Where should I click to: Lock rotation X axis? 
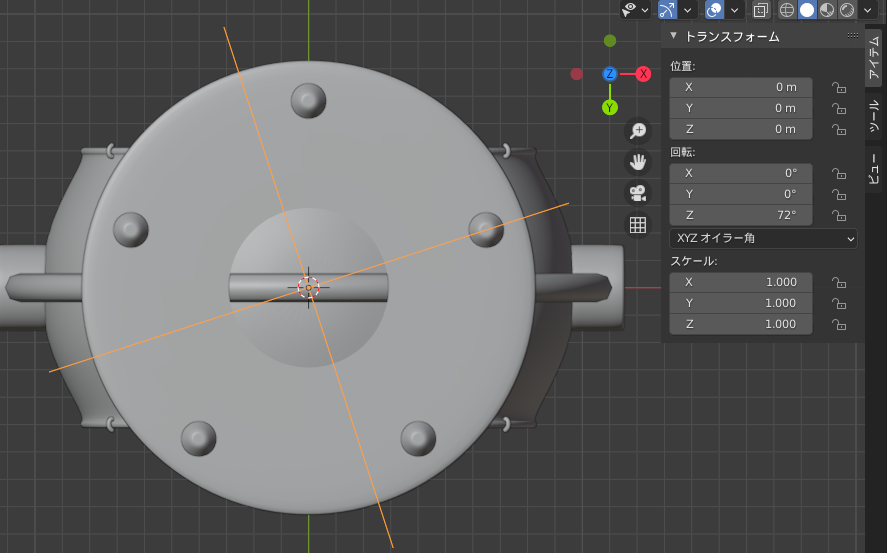point(839,174)
